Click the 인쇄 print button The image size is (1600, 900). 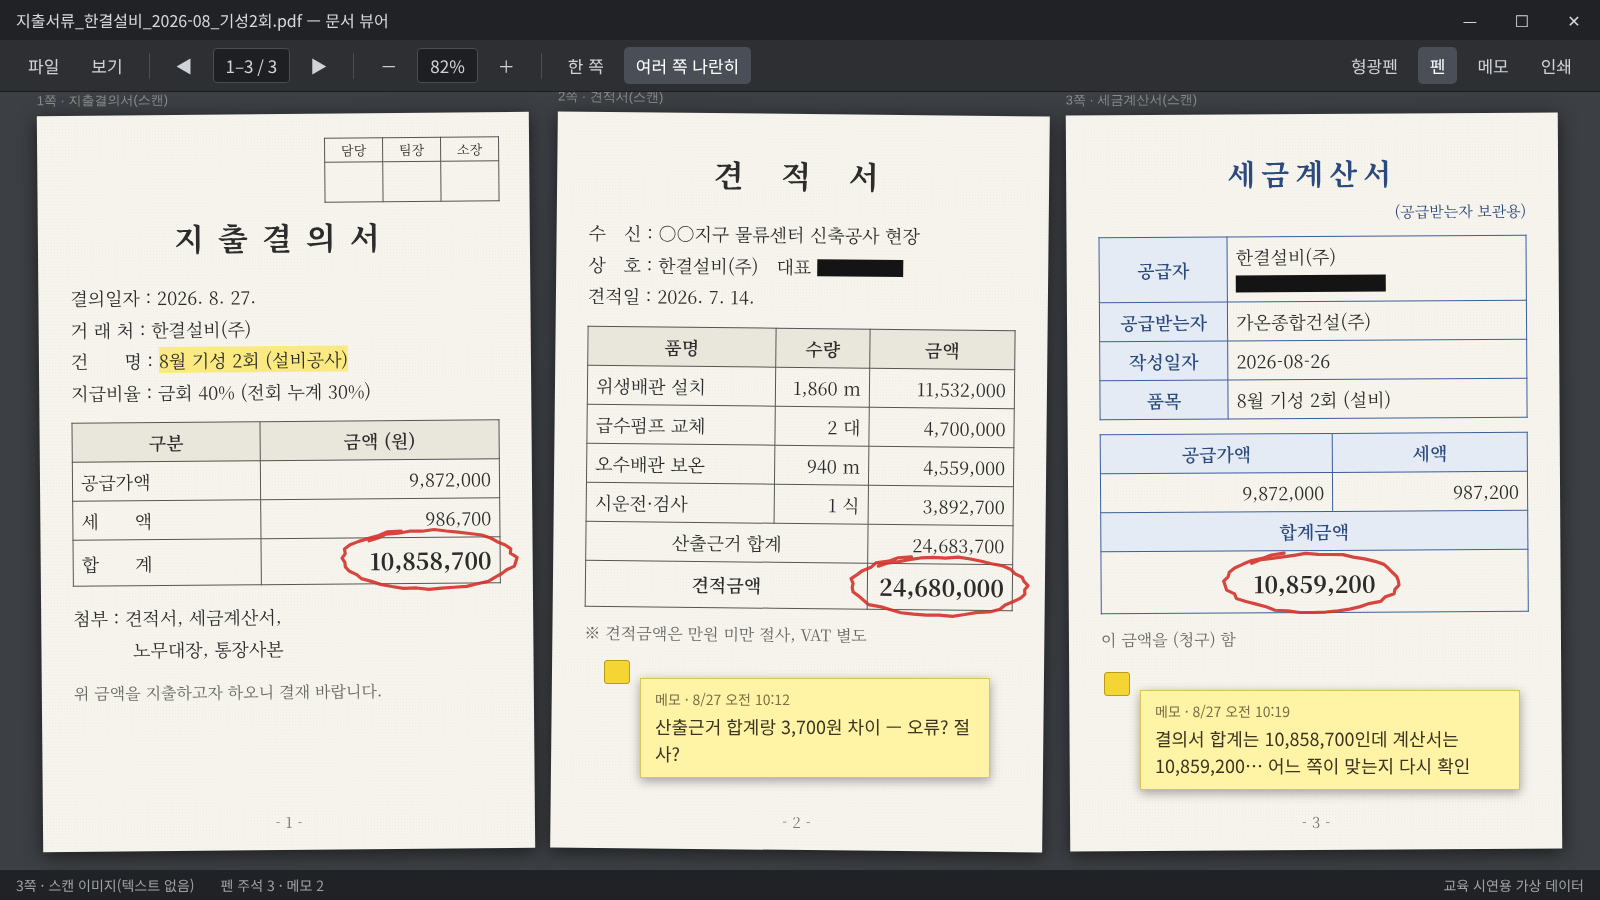click(1556, 66)
